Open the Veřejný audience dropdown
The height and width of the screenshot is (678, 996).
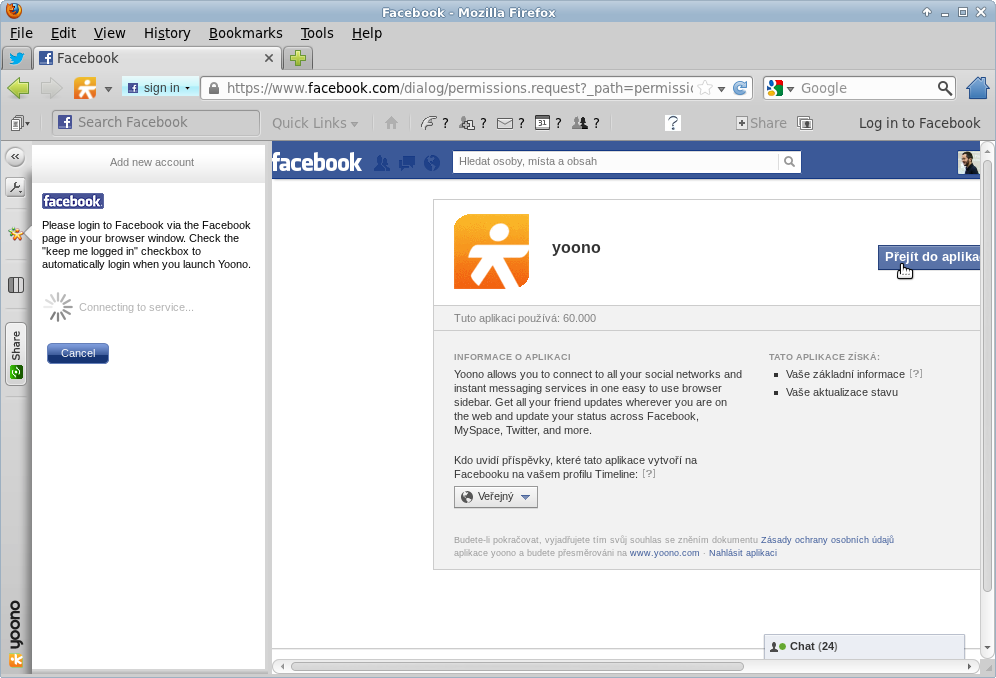click(495, 497)
